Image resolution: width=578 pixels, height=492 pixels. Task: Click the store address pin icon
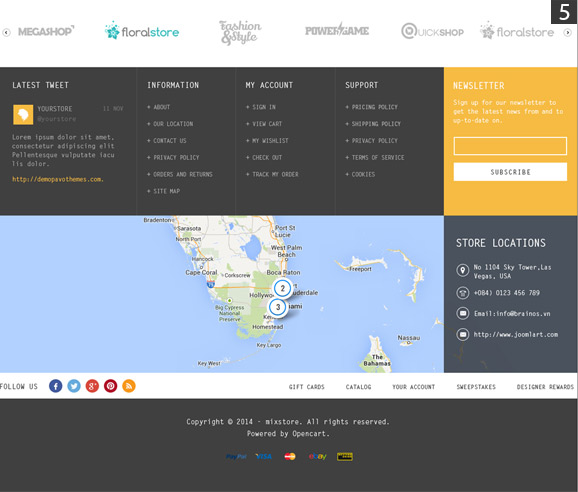(463, 270)
